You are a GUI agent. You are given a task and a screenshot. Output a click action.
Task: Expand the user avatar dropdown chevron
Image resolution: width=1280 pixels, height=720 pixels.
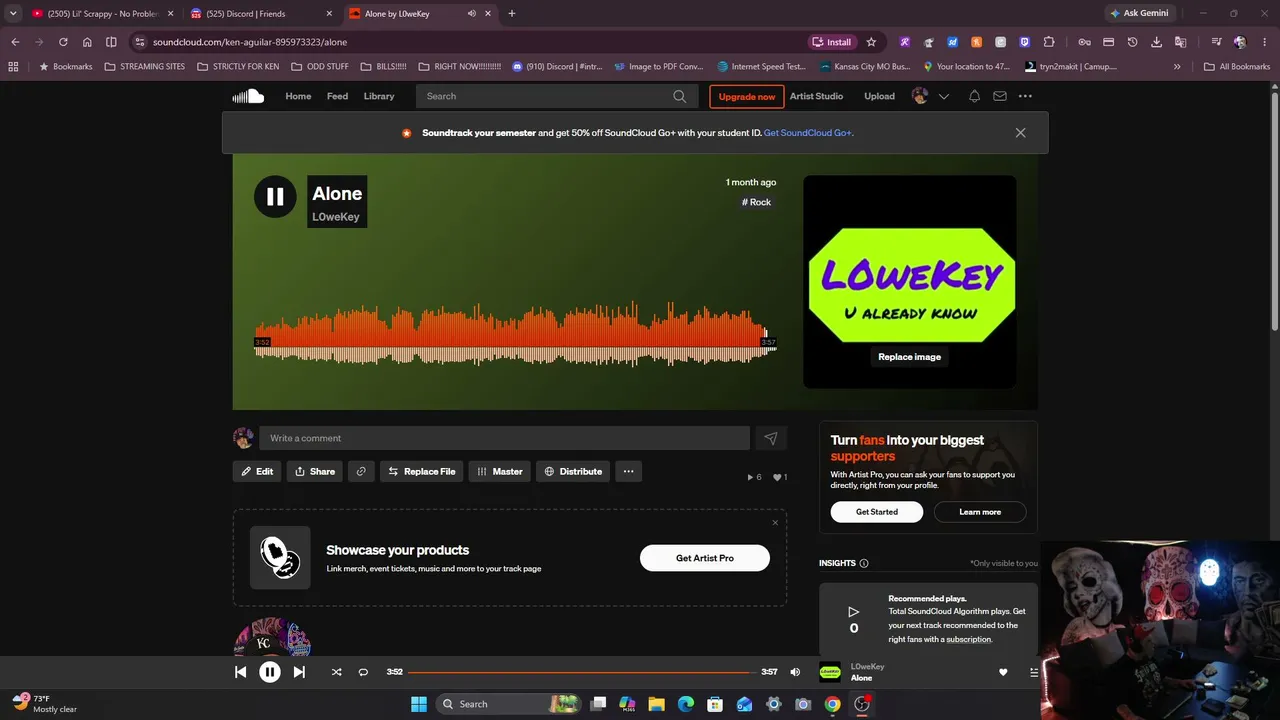[943, 97]
